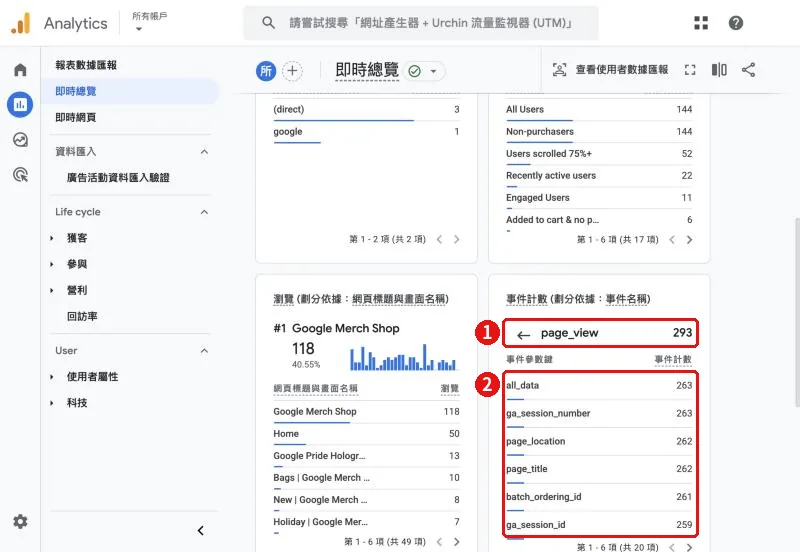Select page_location parameter row
Image resolution: width=800 pixels, height=552 pixels.
(x=599, y=442)
